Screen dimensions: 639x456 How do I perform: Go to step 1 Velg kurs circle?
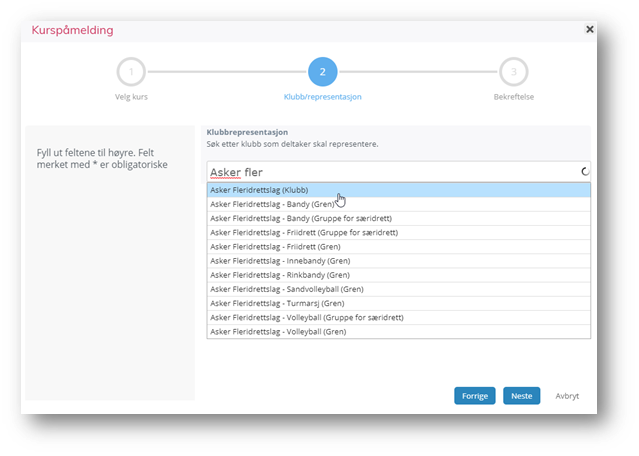(x=131, y=72)
